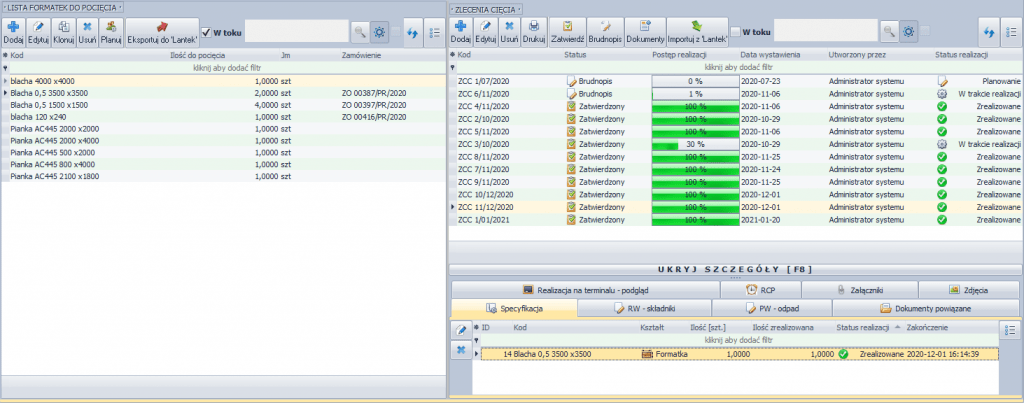Click the Planuj toolbar button
This screenshot has height=403, width=1024.
[x=111, y=31]
